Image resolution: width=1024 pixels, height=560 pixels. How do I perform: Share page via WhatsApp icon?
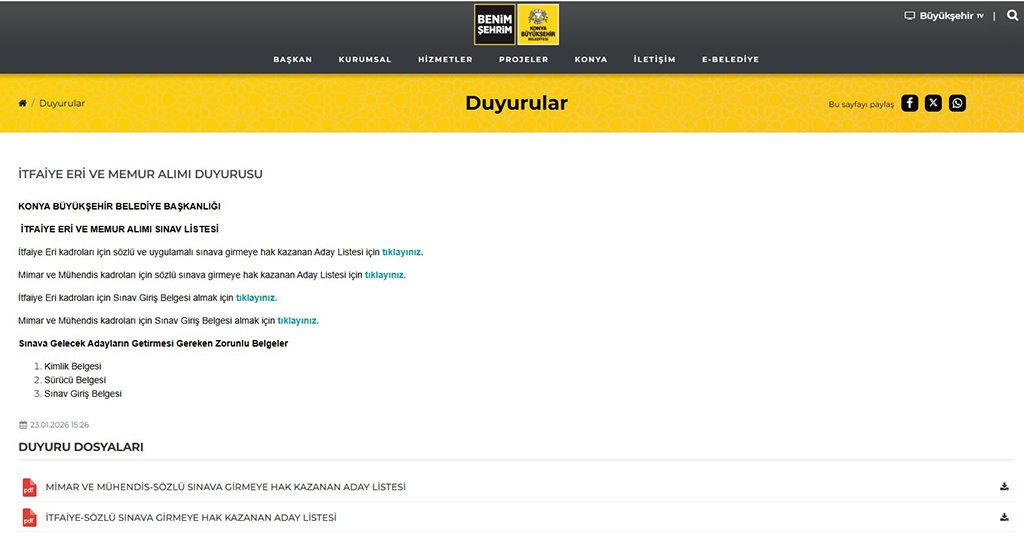[957, 103]
